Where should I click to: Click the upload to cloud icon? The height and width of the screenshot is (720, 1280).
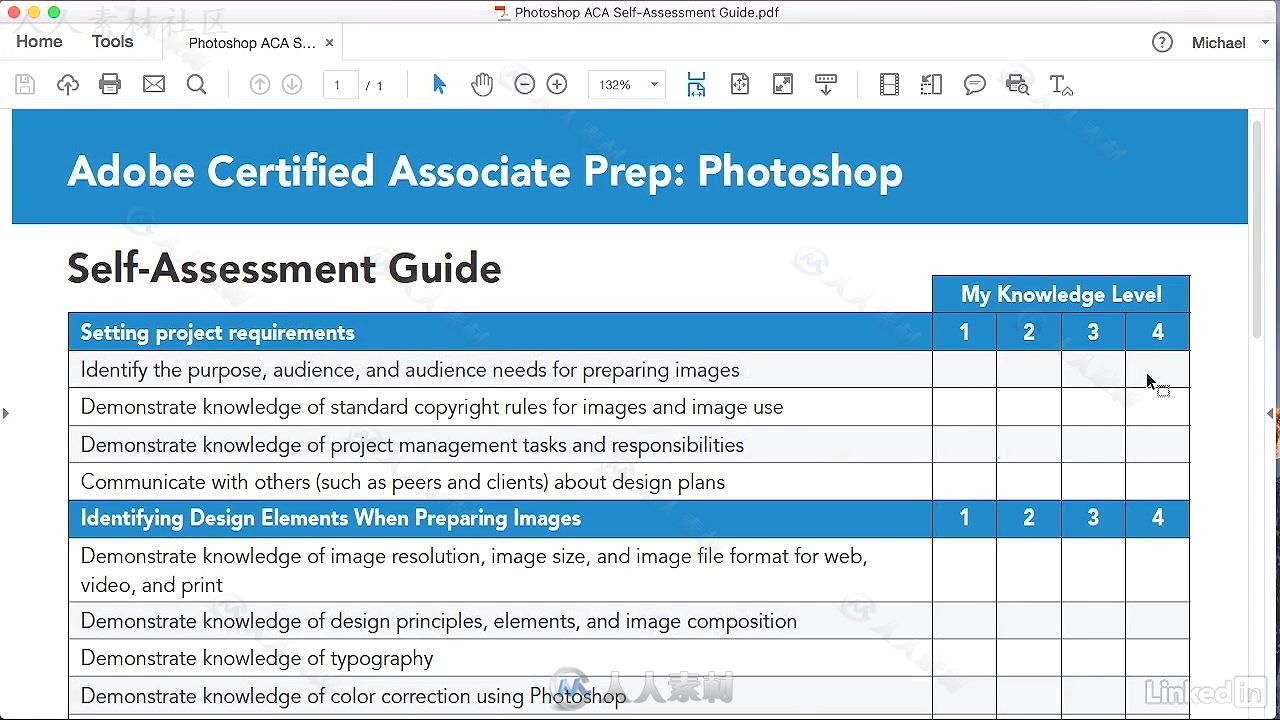[x=68, y=85]
